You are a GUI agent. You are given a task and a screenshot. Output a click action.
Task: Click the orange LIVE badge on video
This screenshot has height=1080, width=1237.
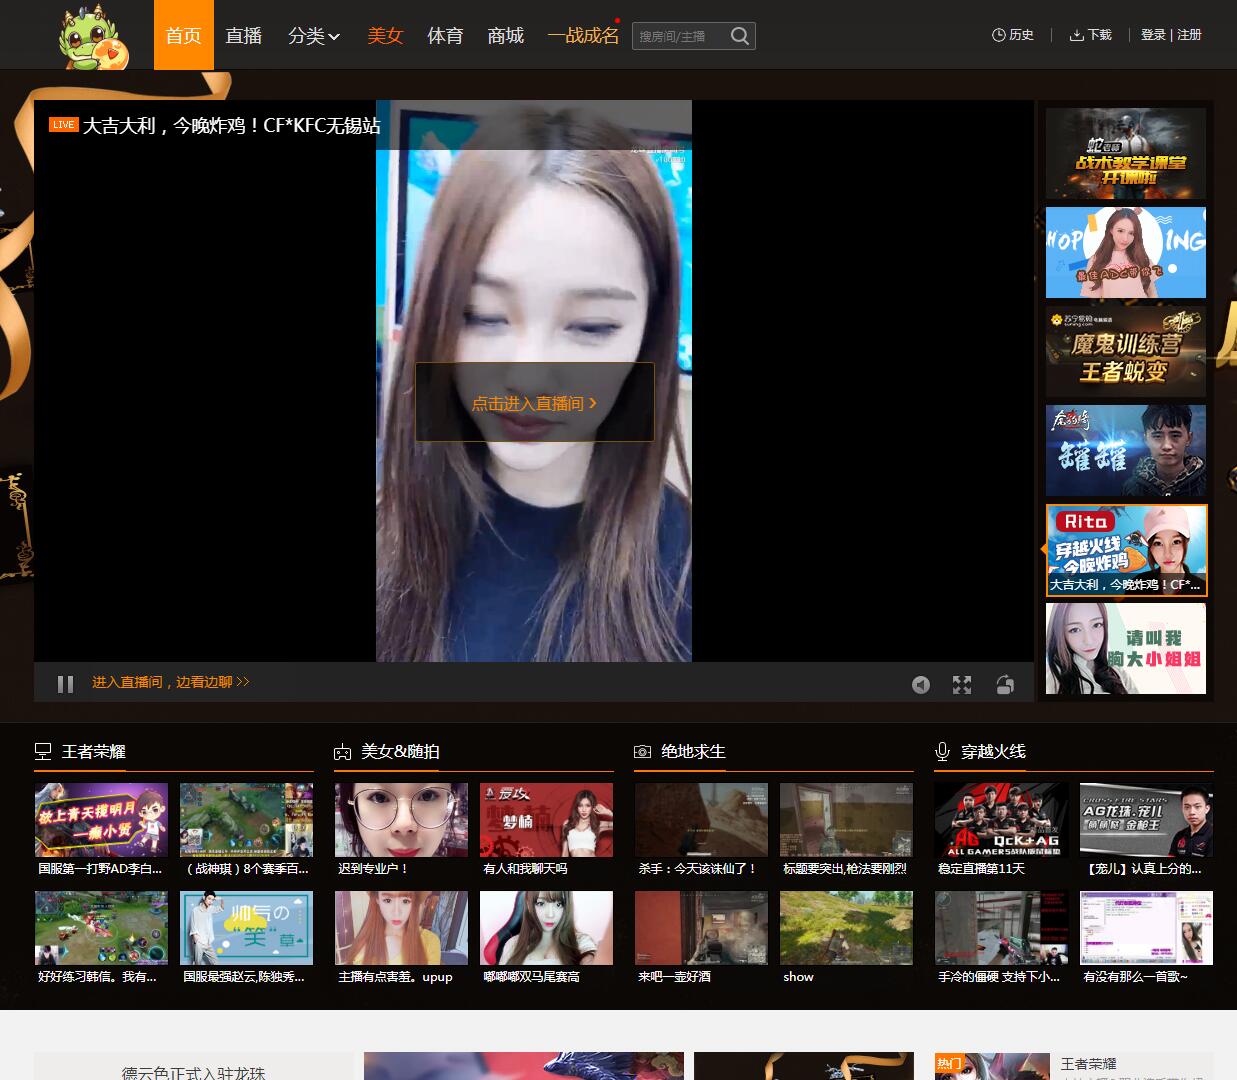pyautogui.click(x=64, y=125)
